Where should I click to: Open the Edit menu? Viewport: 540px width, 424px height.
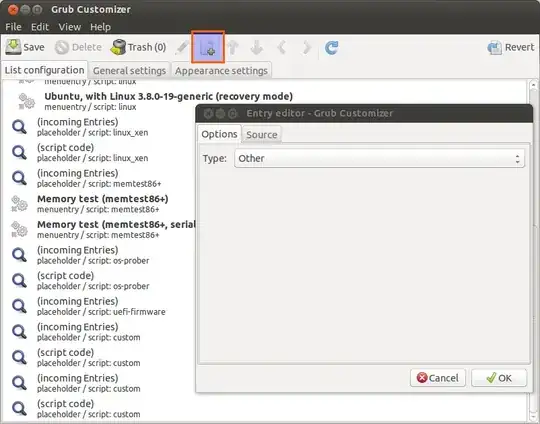tap(40, 27)
